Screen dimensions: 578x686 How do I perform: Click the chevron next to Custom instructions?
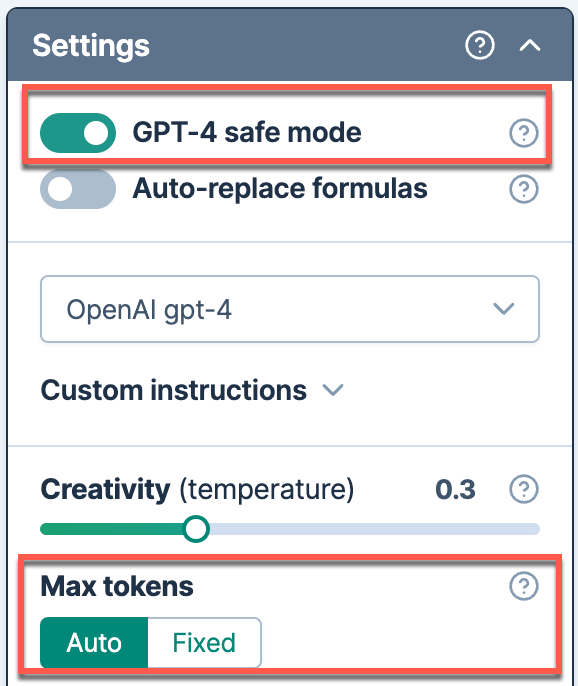point(333,389)
